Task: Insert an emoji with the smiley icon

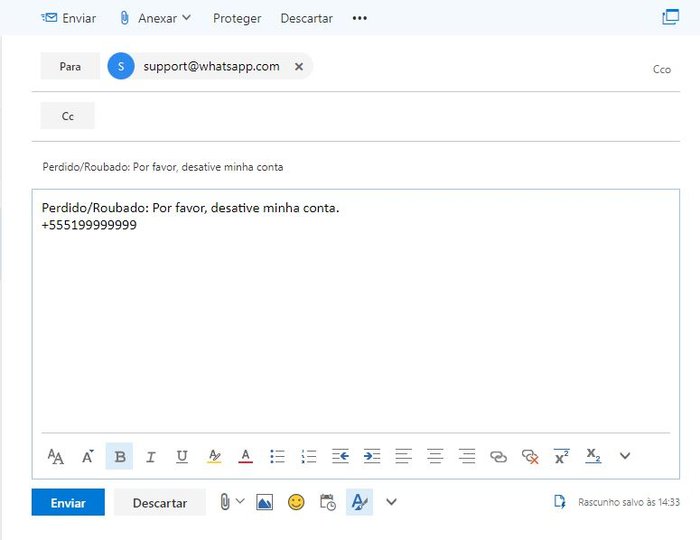Action: point(296,502)
